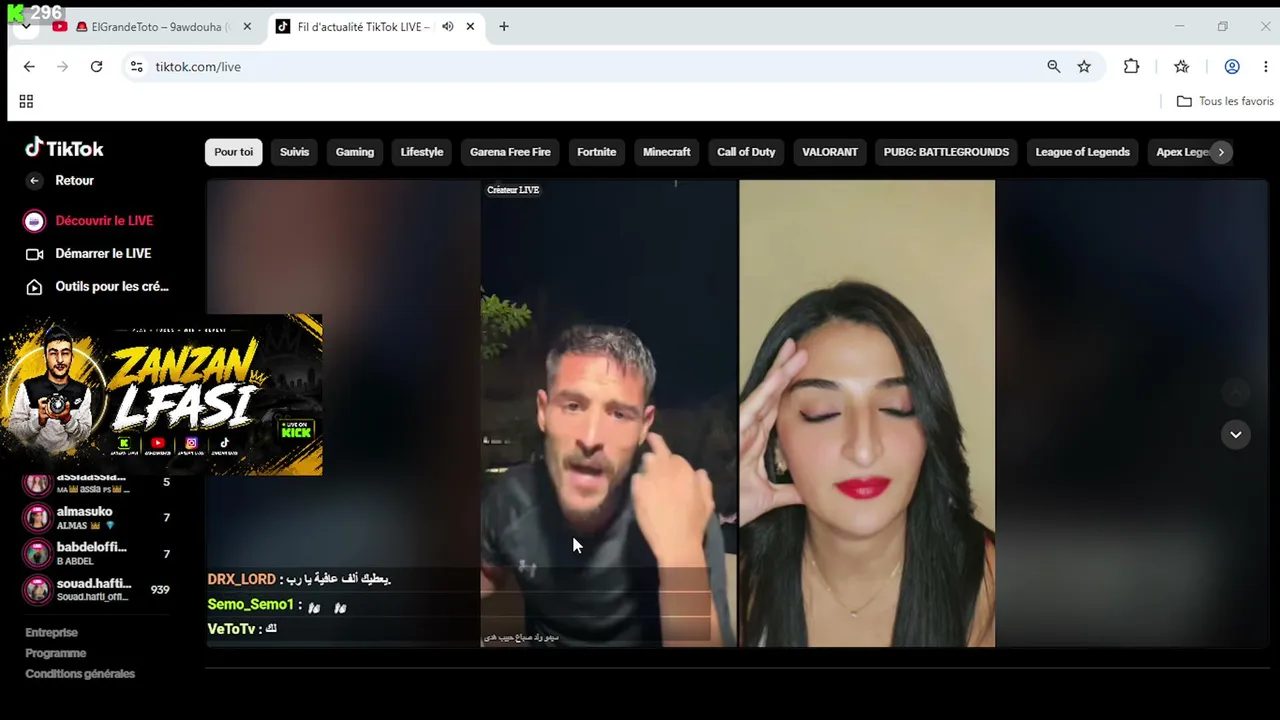The width and height of the screenshot is (1280, 720).
Task: View site information icon beside the URL
Action: point(137,67)
